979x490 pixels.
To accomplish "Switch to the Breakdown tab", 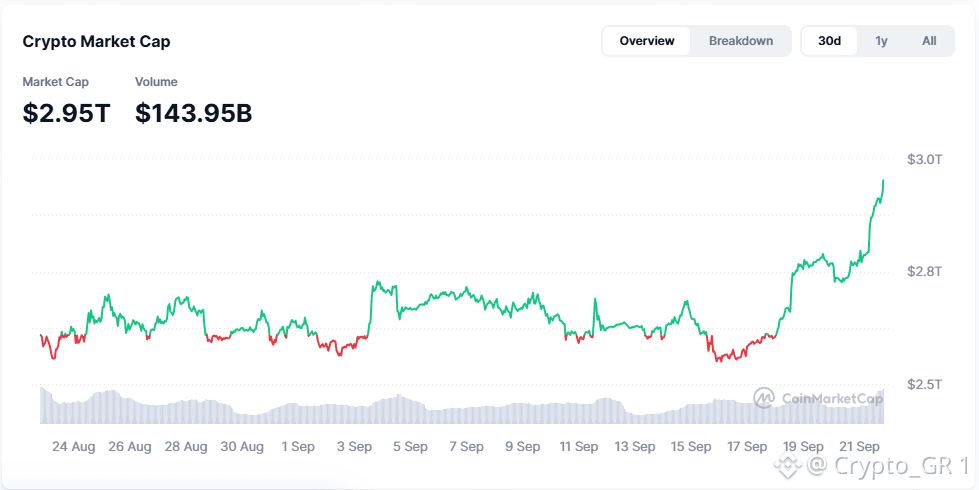I will [x=741, y=41].
